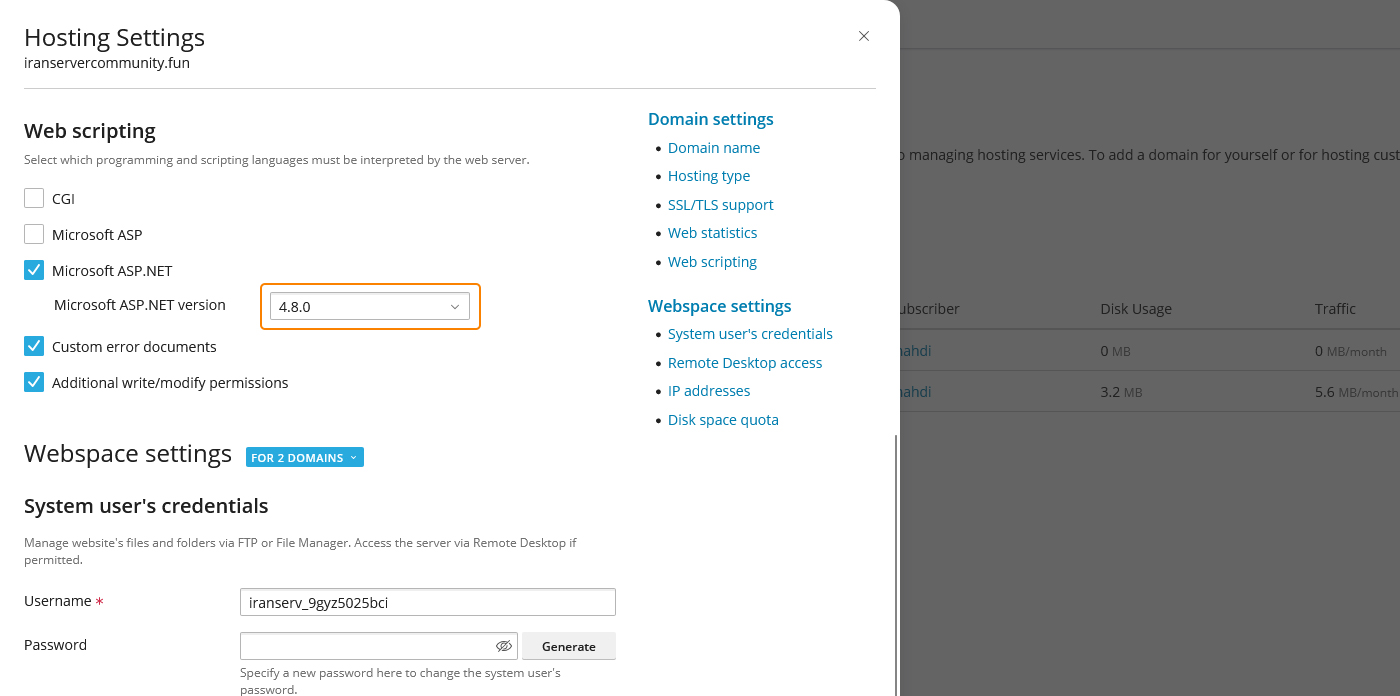The width and height of the screenshot is (1400, 696).
Task: Open the IP addresses link
Action: click(x=709, y=391)
